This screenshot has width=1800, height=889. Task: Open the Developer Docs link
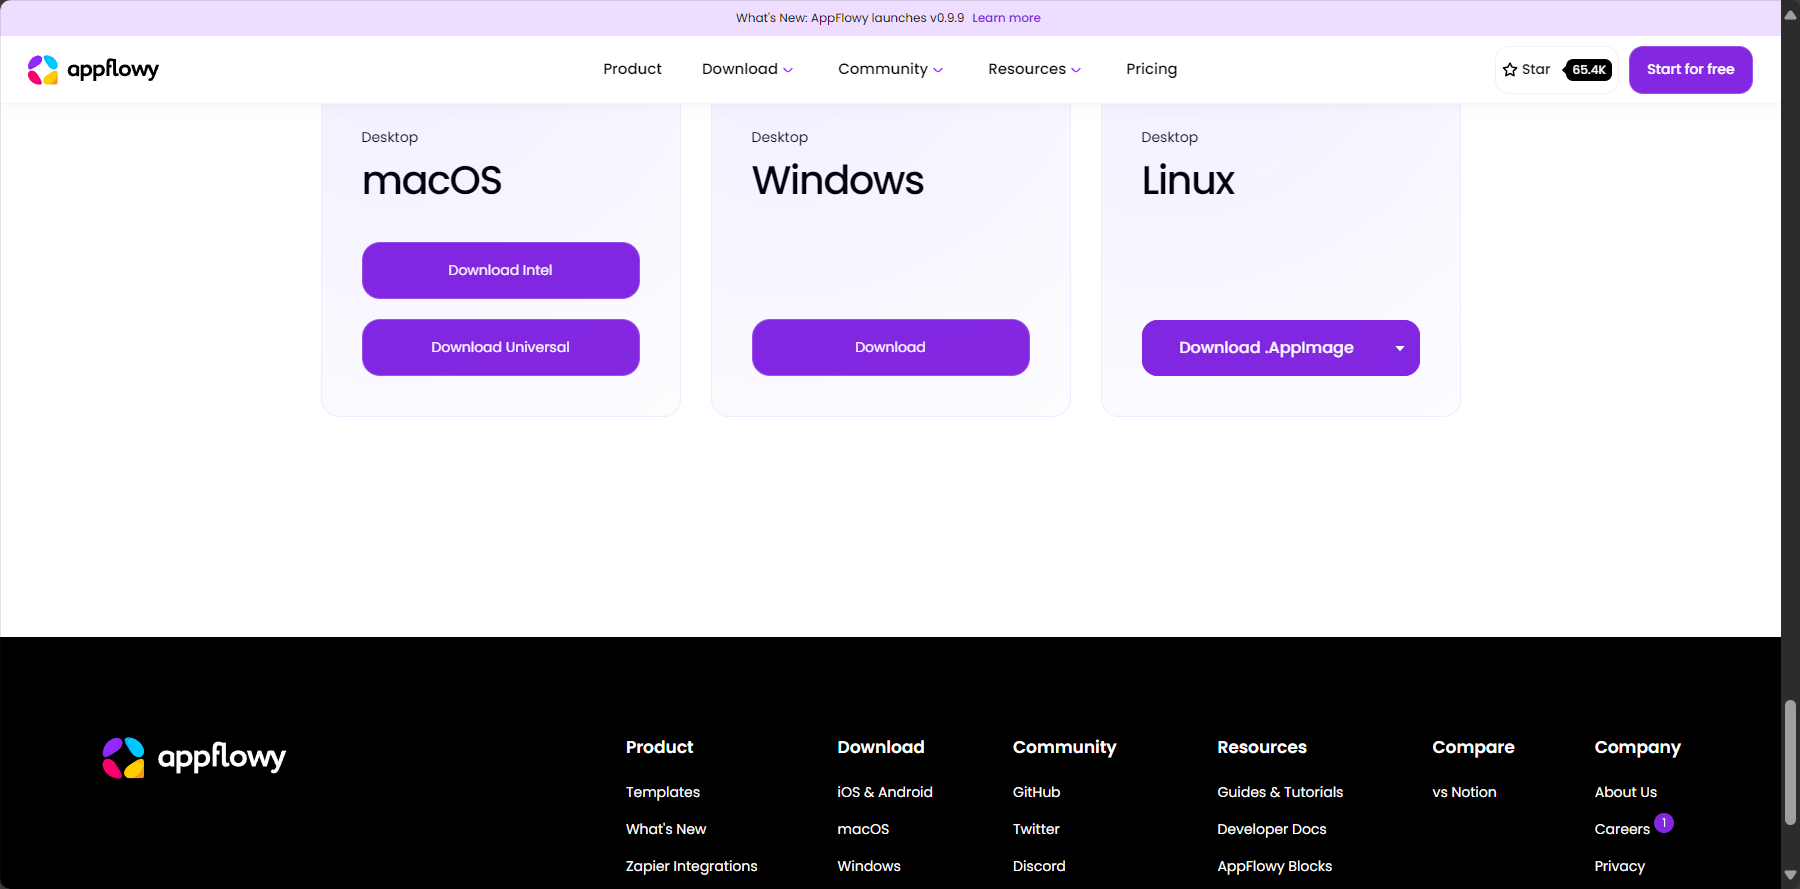(x=1272, y=829)
